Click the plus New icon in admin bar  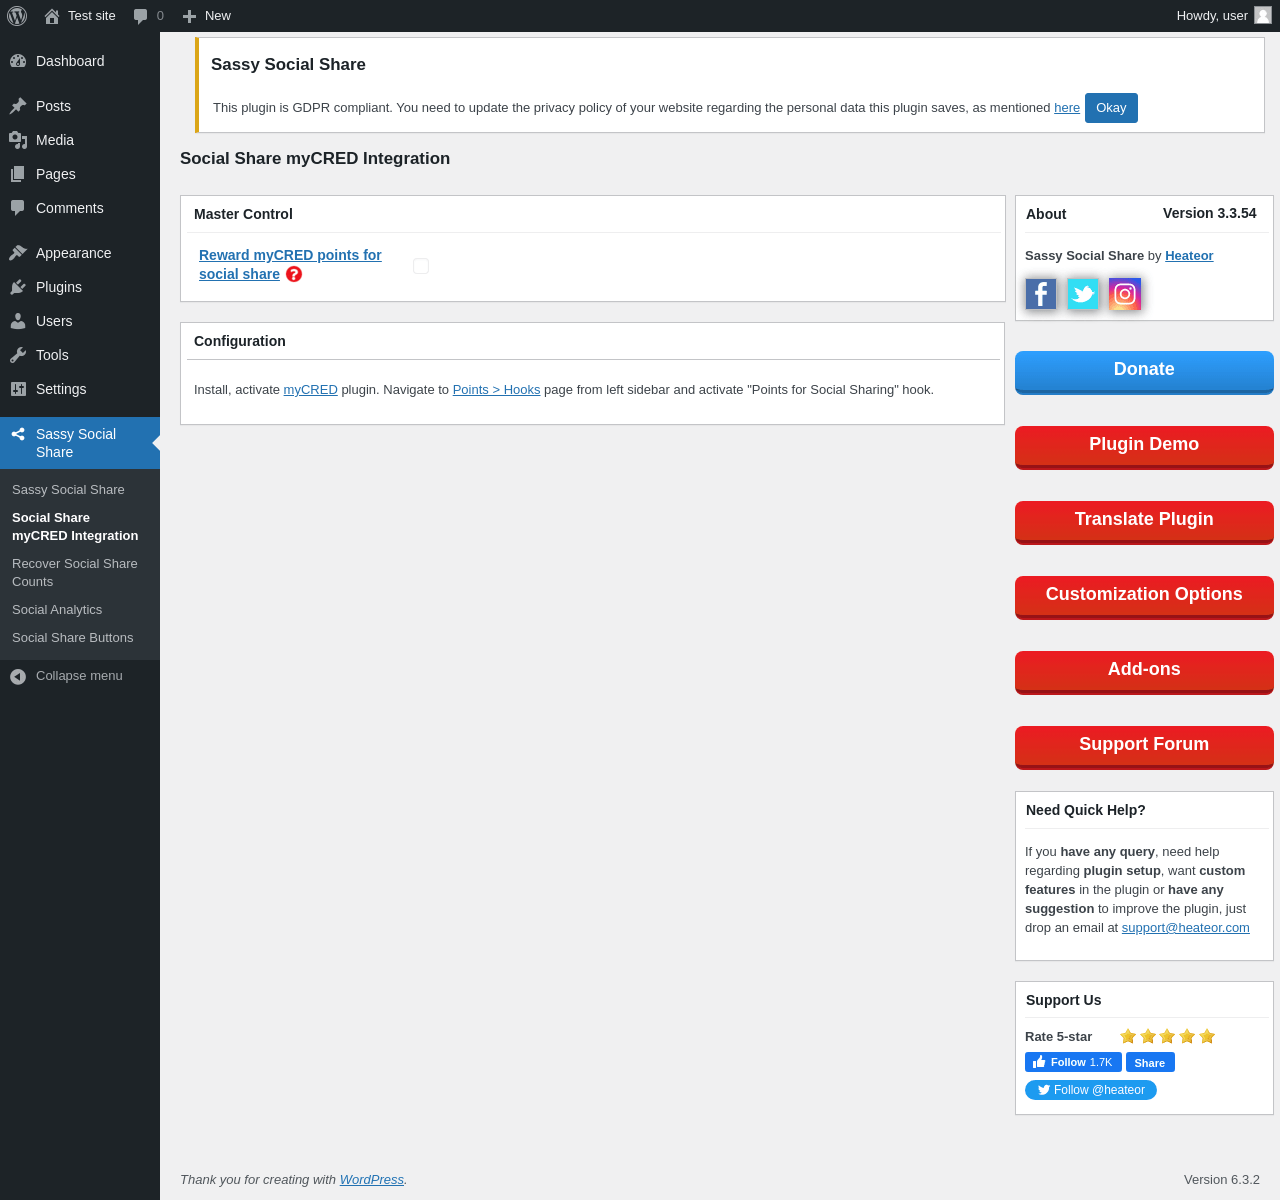click(189, 16)
